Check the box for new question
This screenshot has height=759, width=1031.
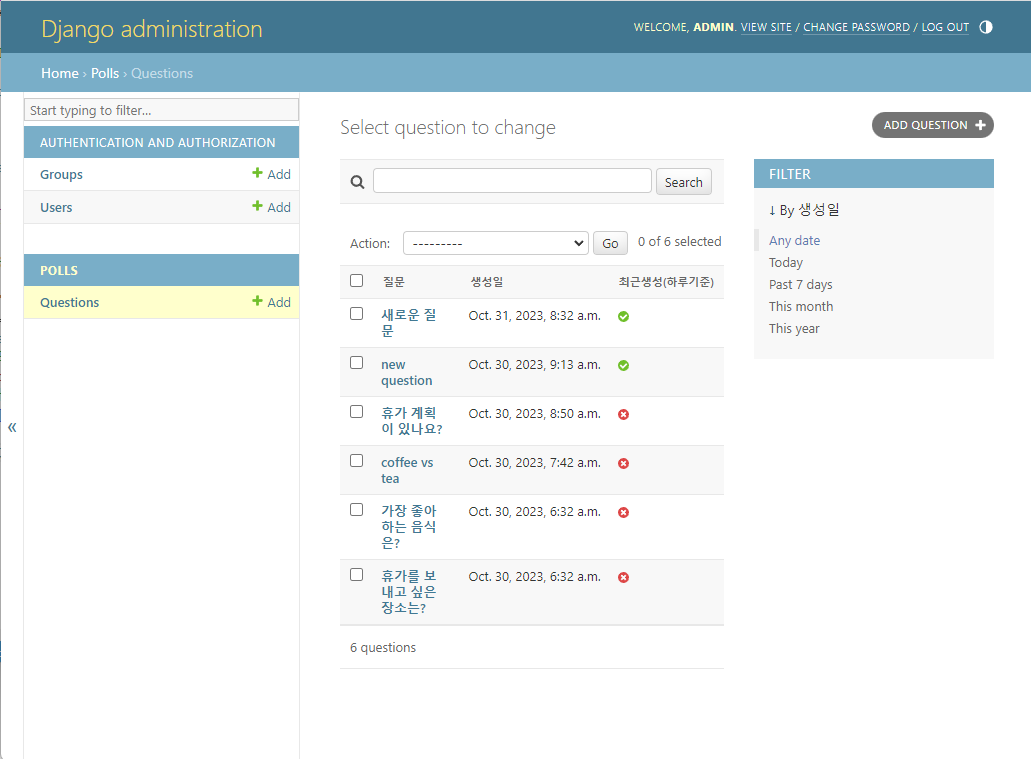coord(356,362)
